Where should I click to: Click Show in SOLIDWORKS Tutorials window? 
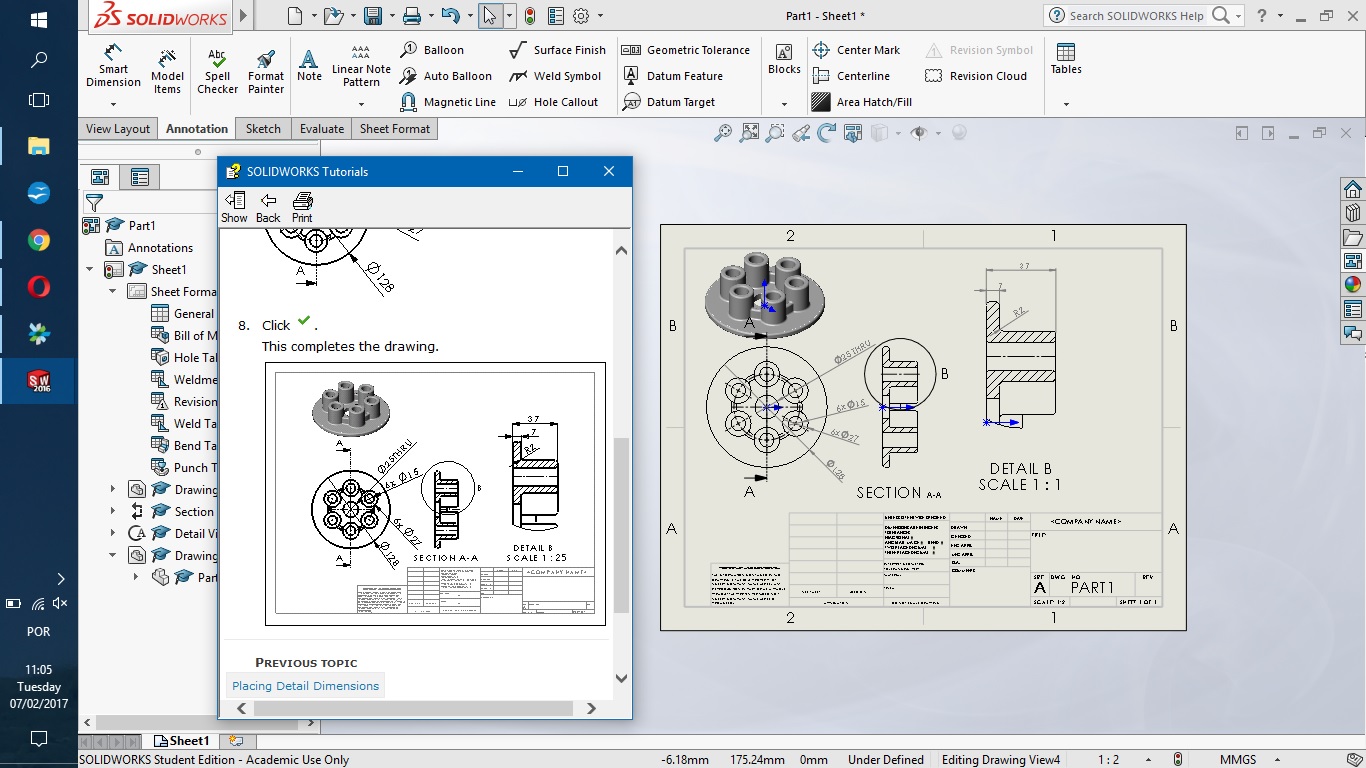pyautogui.click(x=234, y=207)
